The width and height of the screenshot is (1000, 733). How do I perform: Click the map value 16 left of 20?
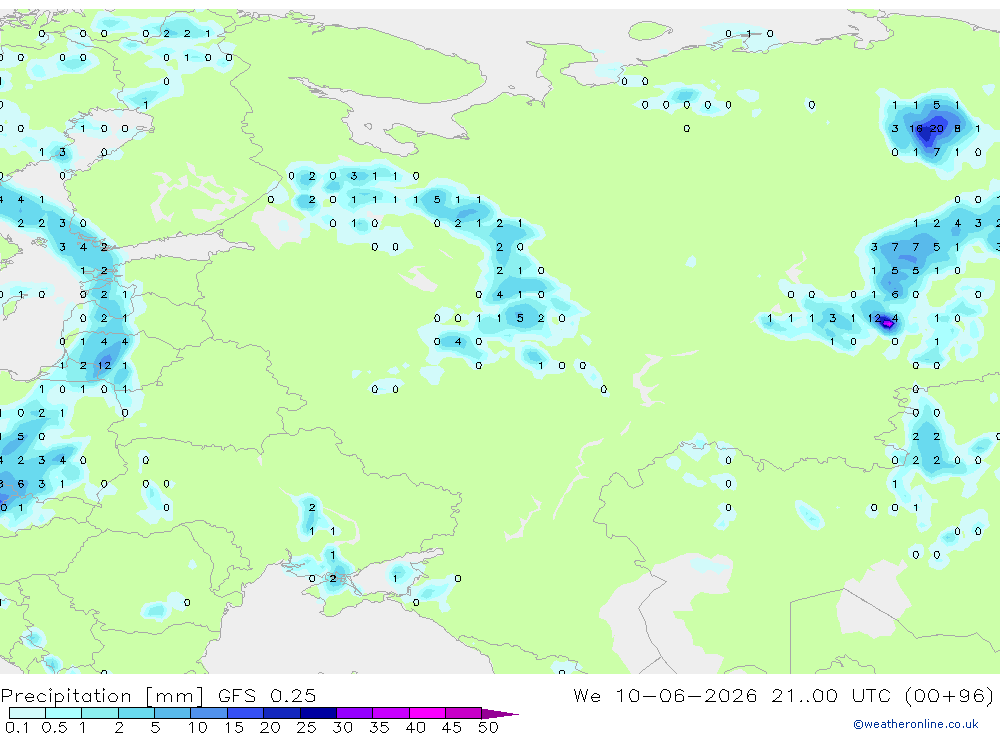(x=916, y=128)
